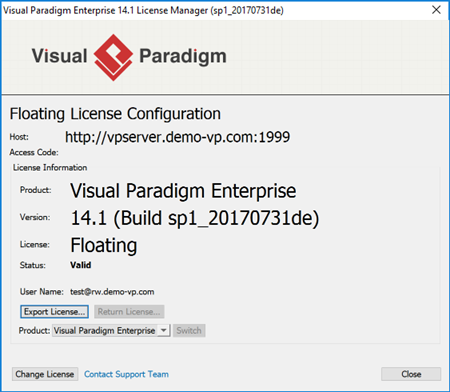Screen dimensions: 450x392
Task: Click the License Information group title
Action: [x=50, y=168]
